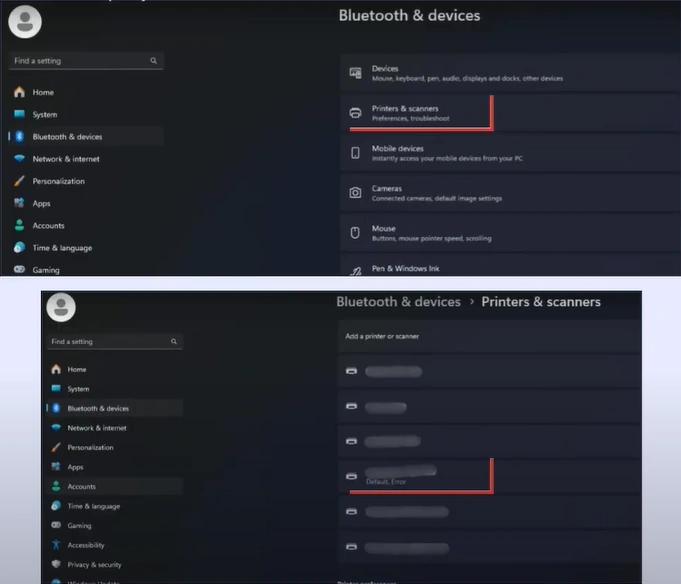Select the Cameras icon
The width and height of the screenshot is (681, 584).
click(x=355, y=192)
